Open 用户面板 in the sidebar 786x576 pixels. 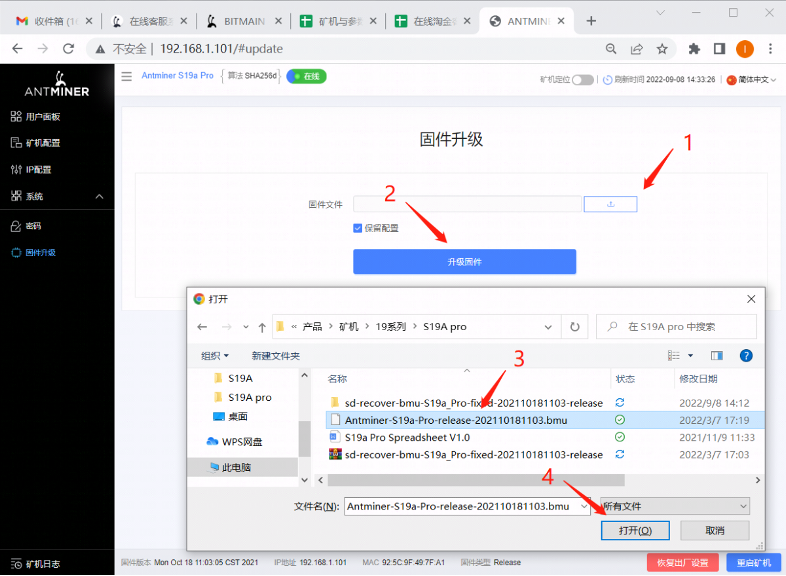point(35,117)
